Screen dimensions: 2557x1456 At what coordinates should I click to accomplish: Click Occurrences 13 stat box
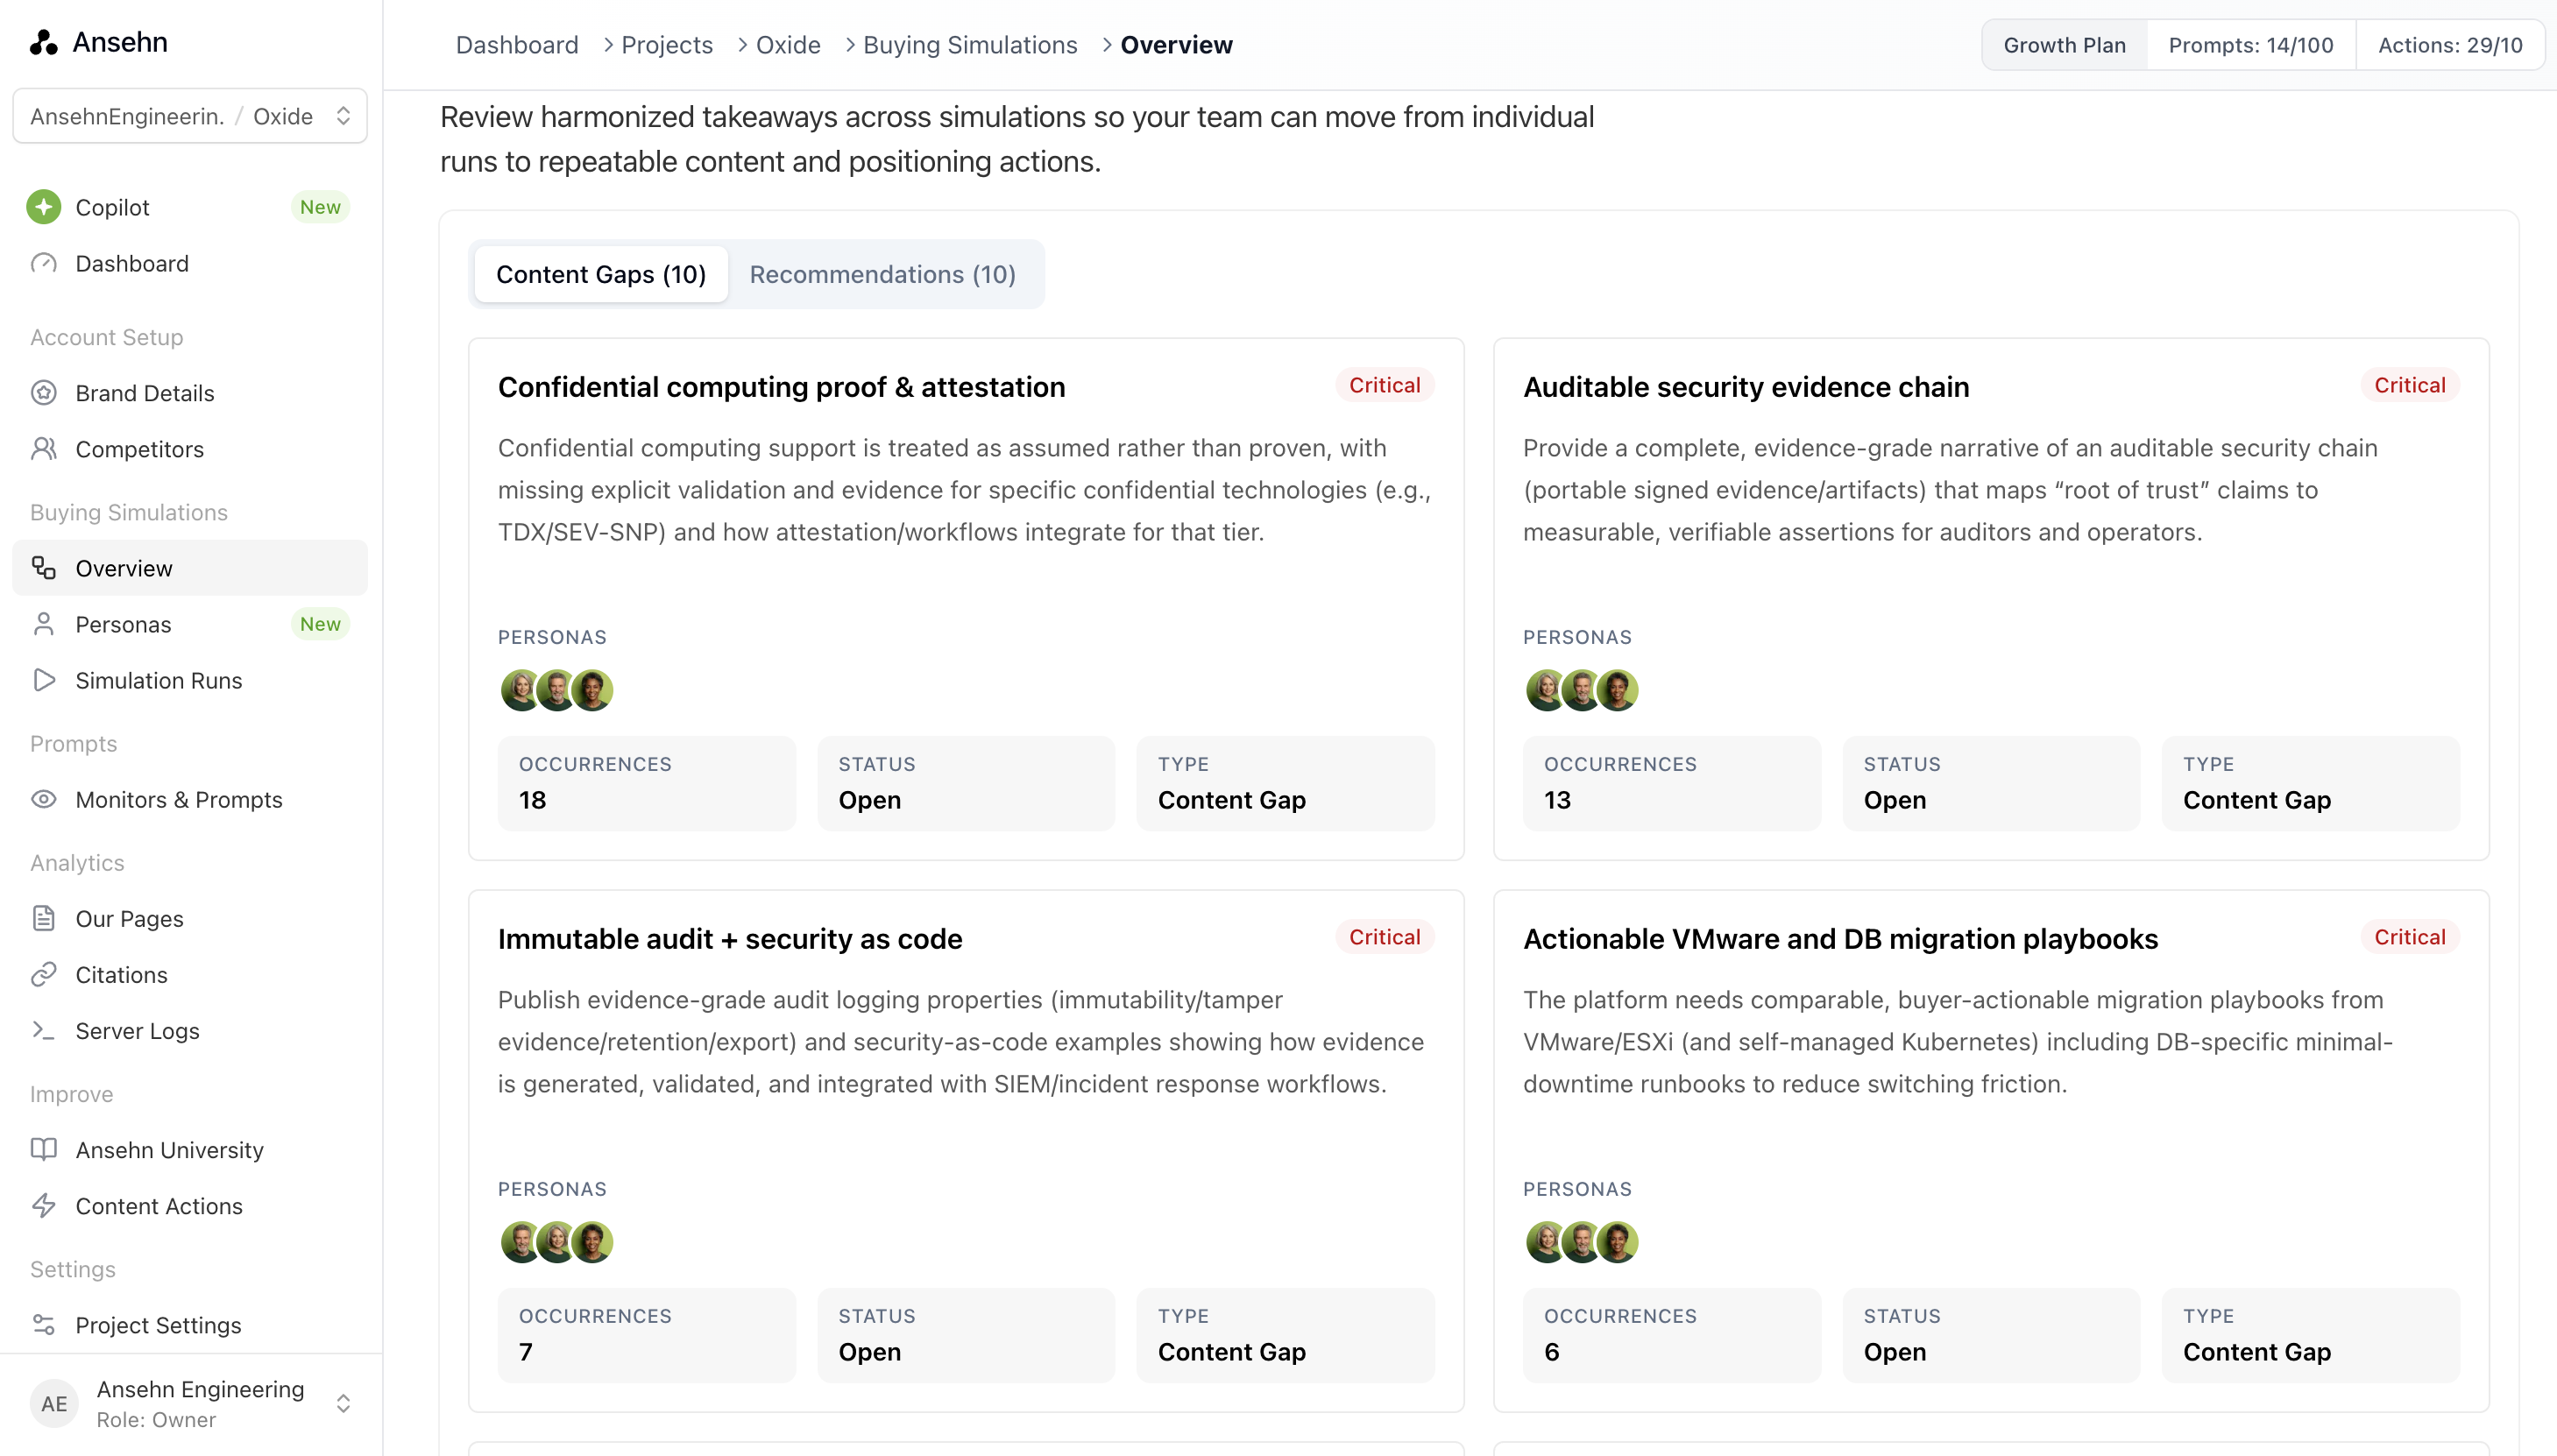pyautogui.click(x=1672, y=783)
